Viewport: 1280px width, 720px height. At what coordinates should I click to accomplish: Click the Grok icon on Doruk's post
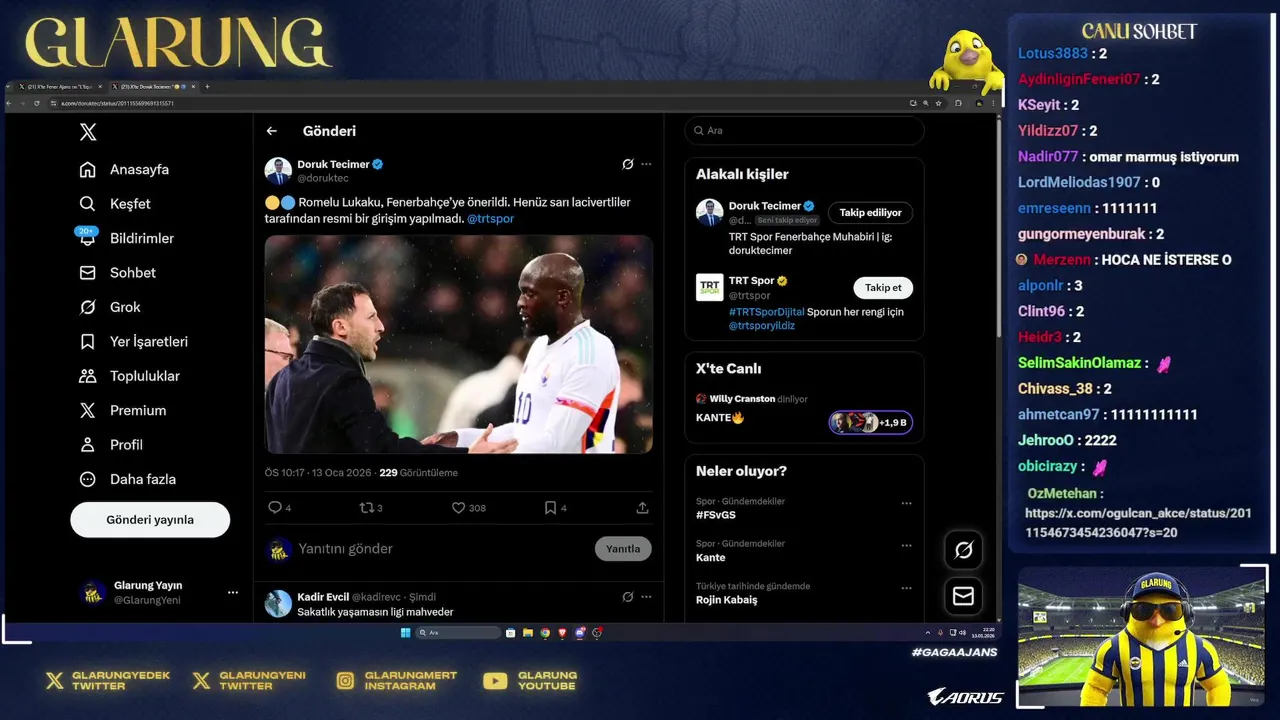627,164
